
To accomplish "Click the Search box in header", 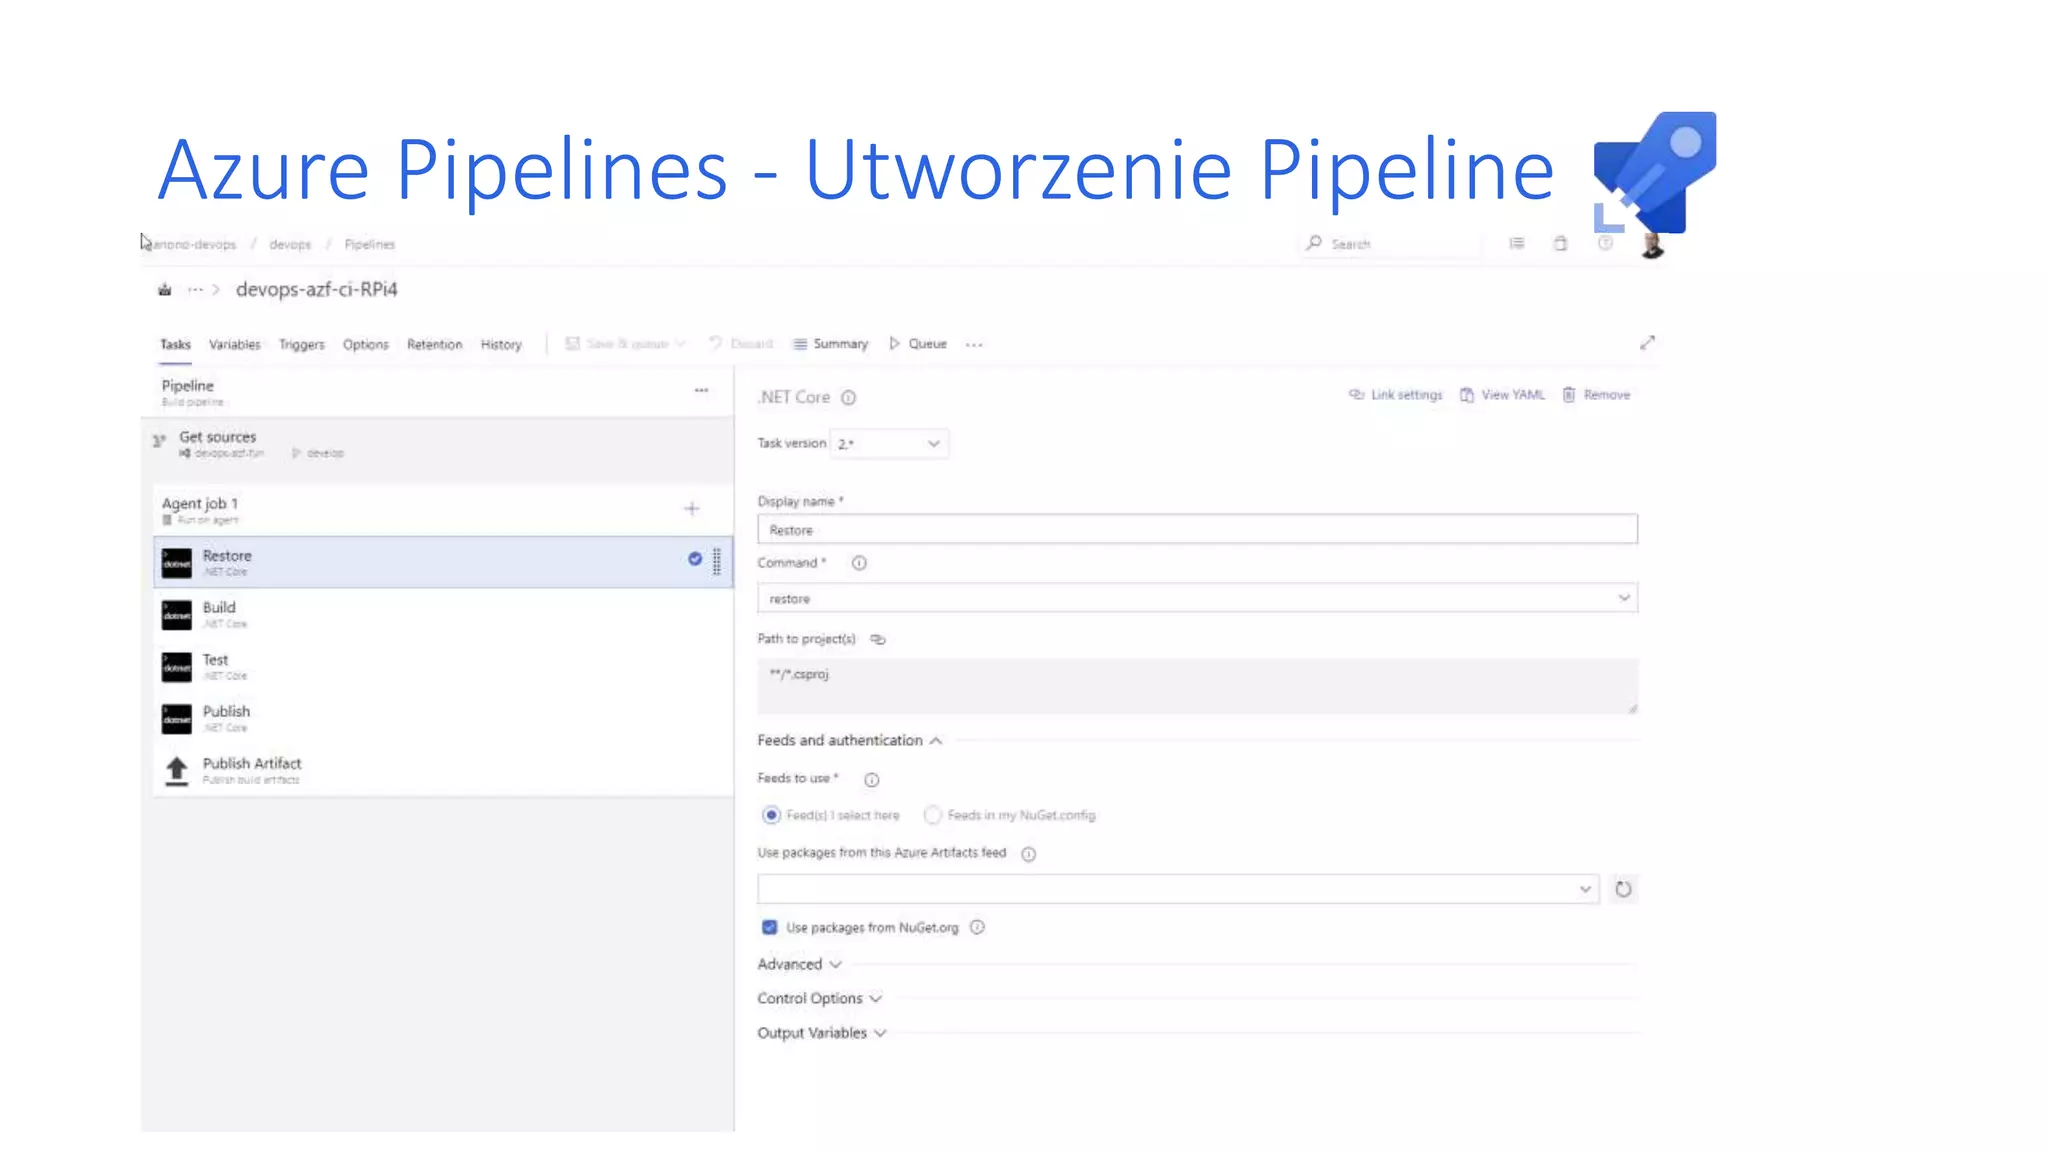I will [1392, 244].
